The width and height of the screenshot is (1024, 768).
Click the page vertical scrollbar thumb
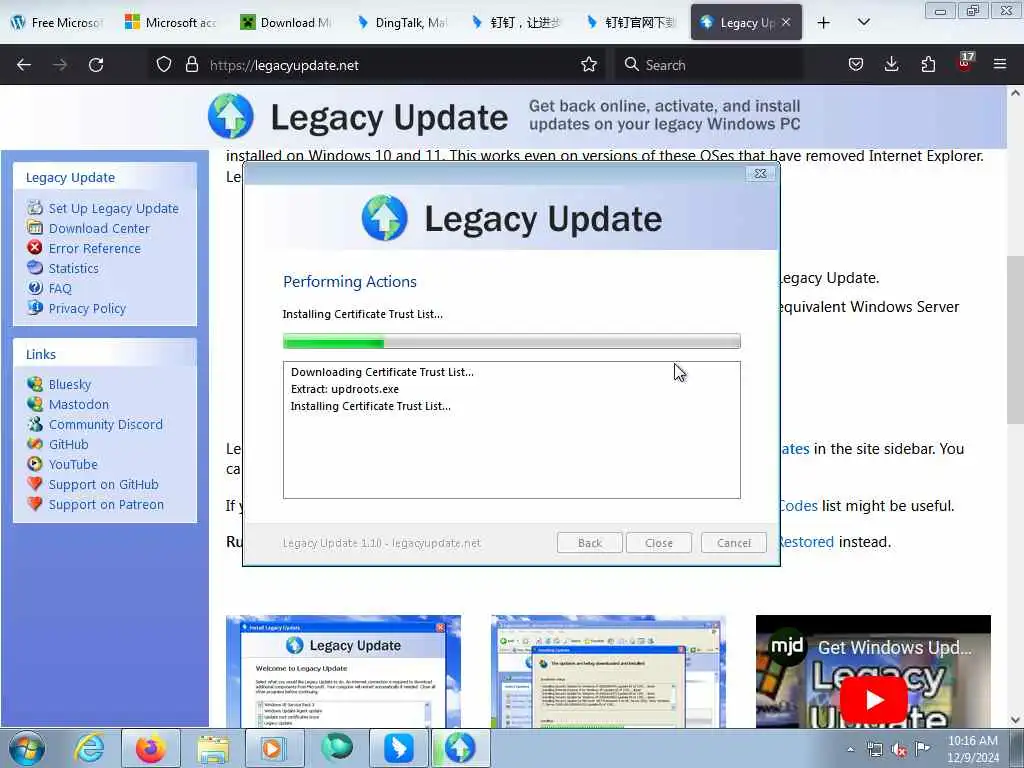point(1015,340)
